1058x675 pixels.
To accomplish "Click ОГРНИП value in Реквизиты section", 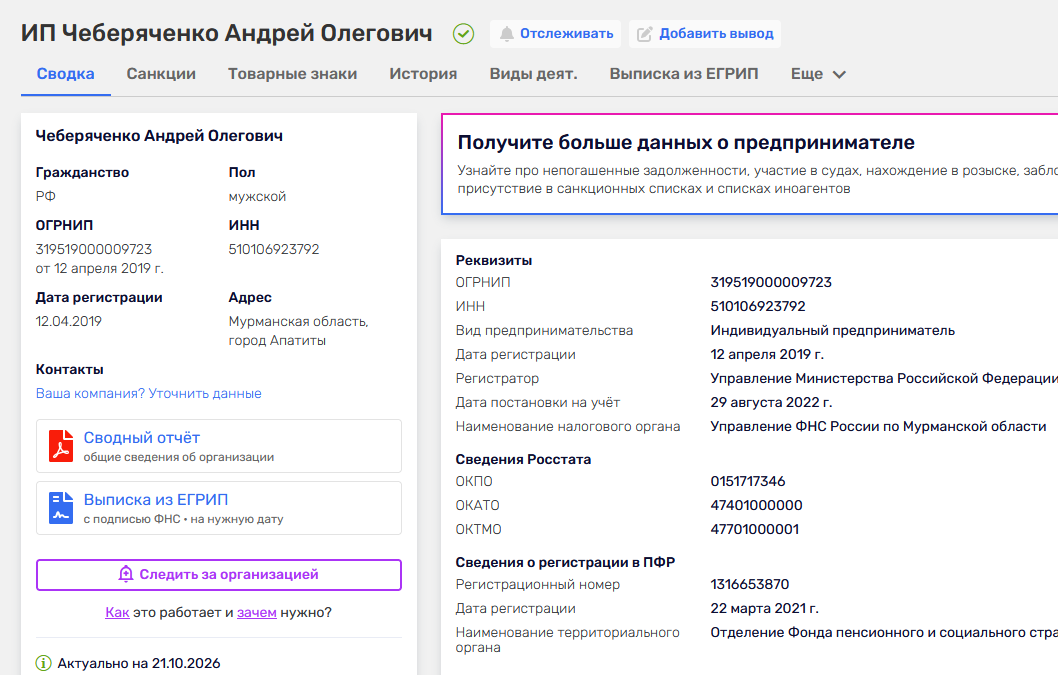I will pos(771,282).
